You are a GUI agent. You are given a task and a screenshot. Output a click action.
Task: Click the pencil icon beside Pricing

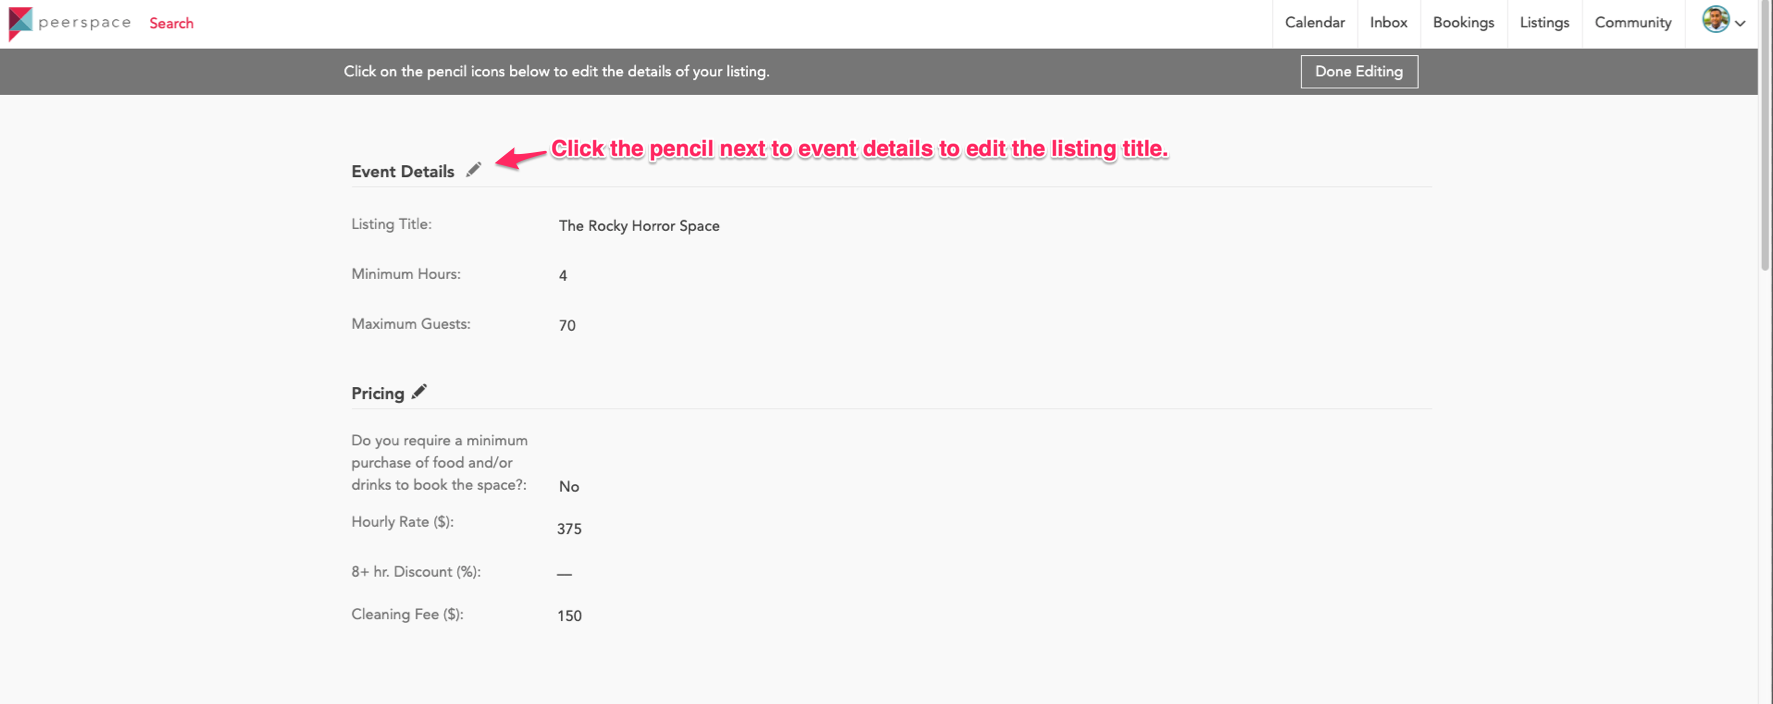[419, 392]
